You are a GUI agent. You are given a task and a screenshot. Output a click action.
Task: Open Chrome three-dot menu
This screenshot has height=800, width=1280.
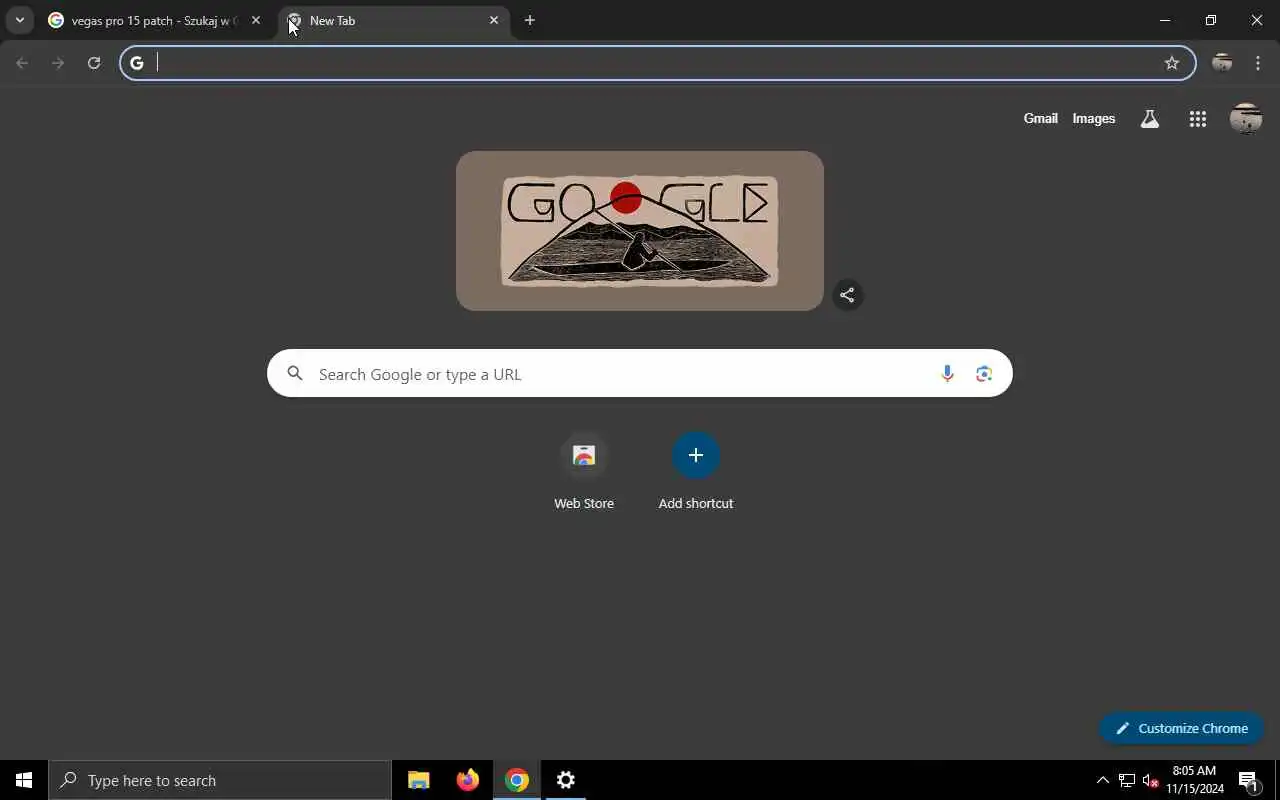click(1258, 63)
